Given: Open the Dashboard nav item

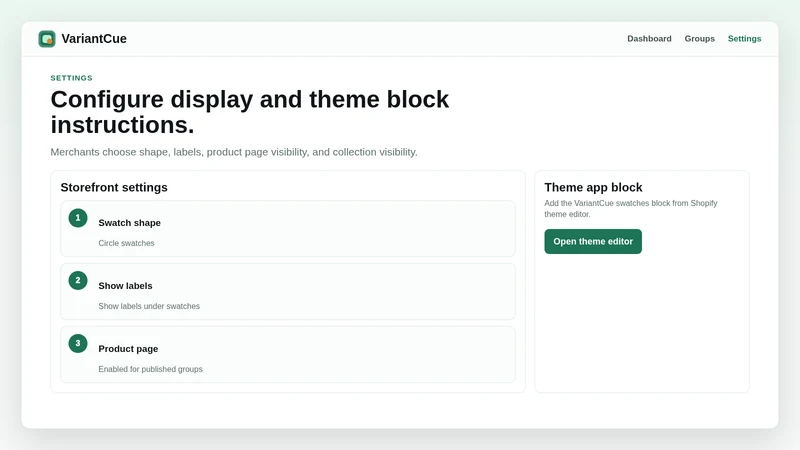Looking at the screenshot, I should point(649,39).
